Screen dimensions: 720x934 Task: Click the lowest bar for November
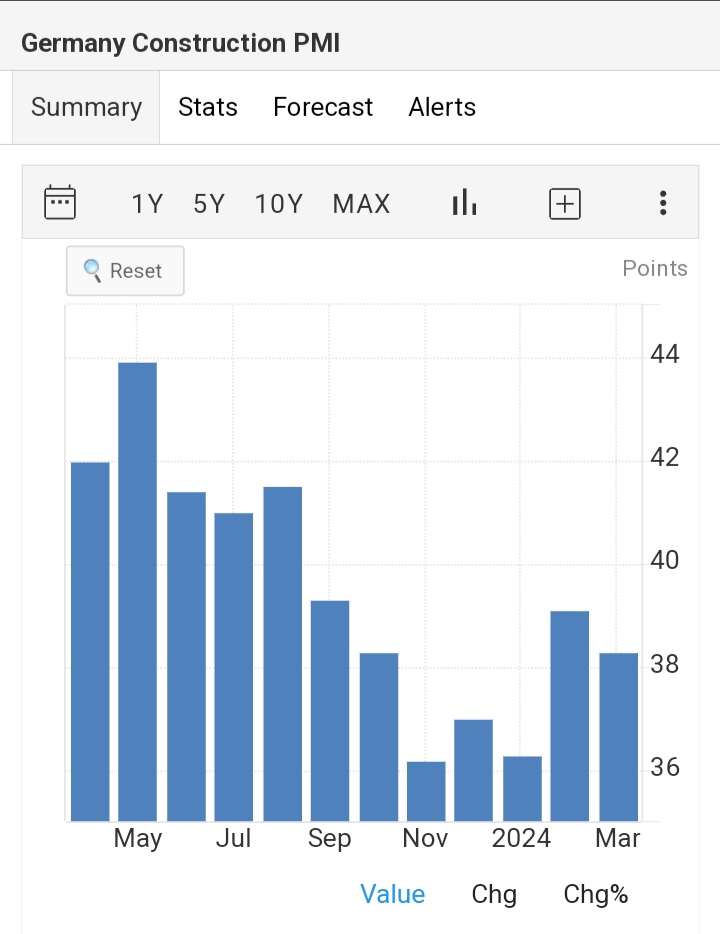pos(426,790)
